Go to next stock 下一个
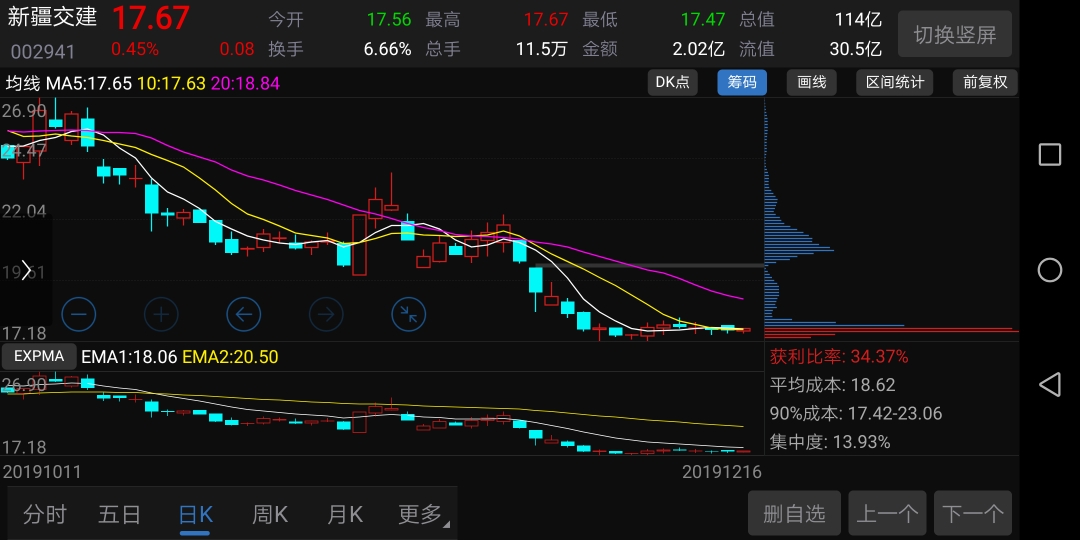 973,513
